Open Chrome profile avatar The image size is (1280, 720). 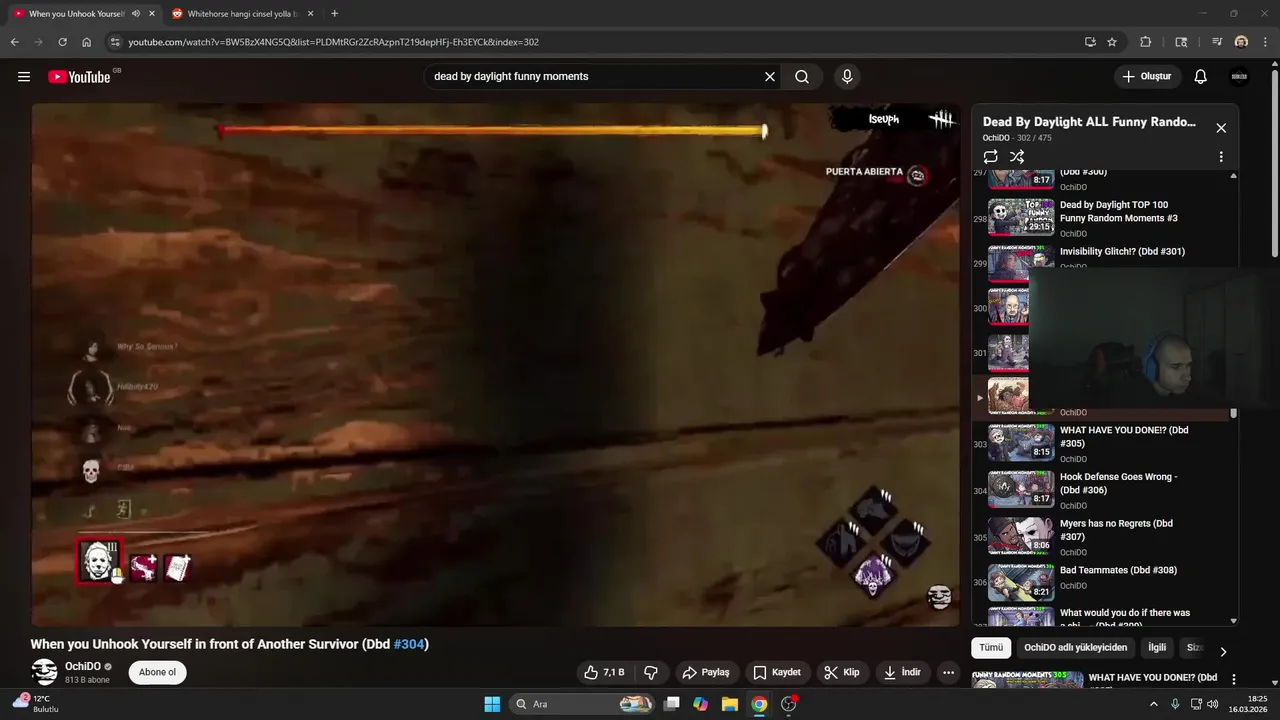[1241, 42]
